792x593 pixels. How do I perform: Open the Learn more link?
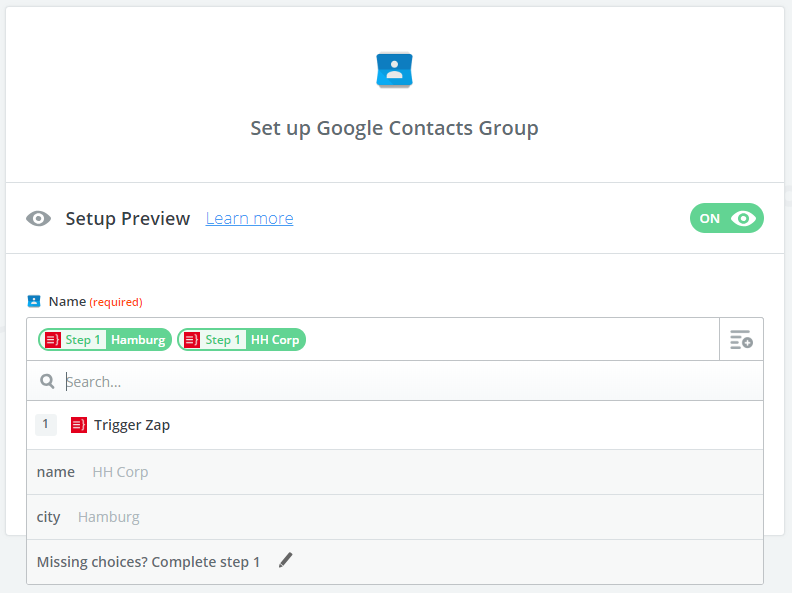coord(249,219)
